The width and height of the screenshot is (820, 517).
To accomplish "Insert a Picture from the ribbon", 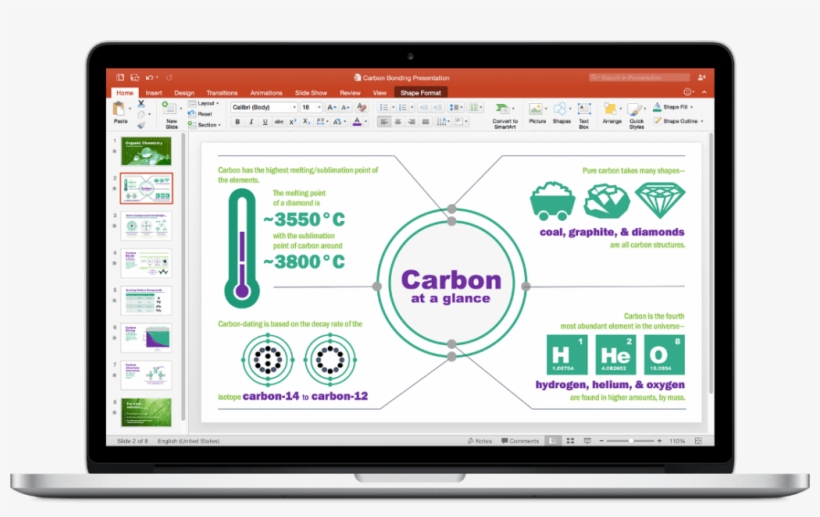I will (537, 113).
